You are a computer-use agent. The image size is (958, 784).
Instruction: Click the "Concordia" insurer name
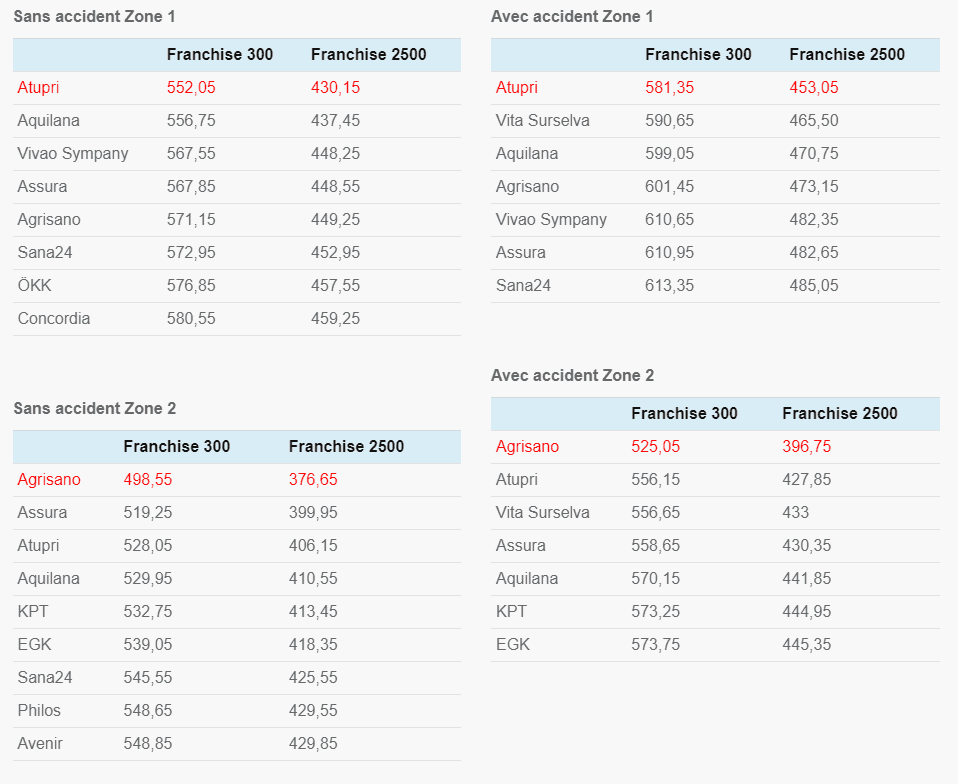[54, 318]
